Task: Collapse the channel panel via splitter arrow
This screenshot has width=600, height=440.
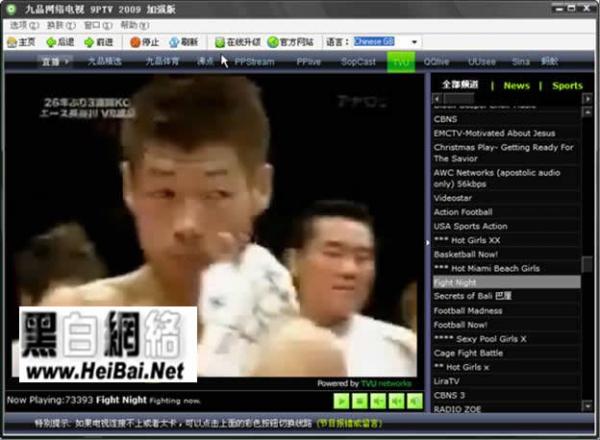Action: click(x=427, y=243)
